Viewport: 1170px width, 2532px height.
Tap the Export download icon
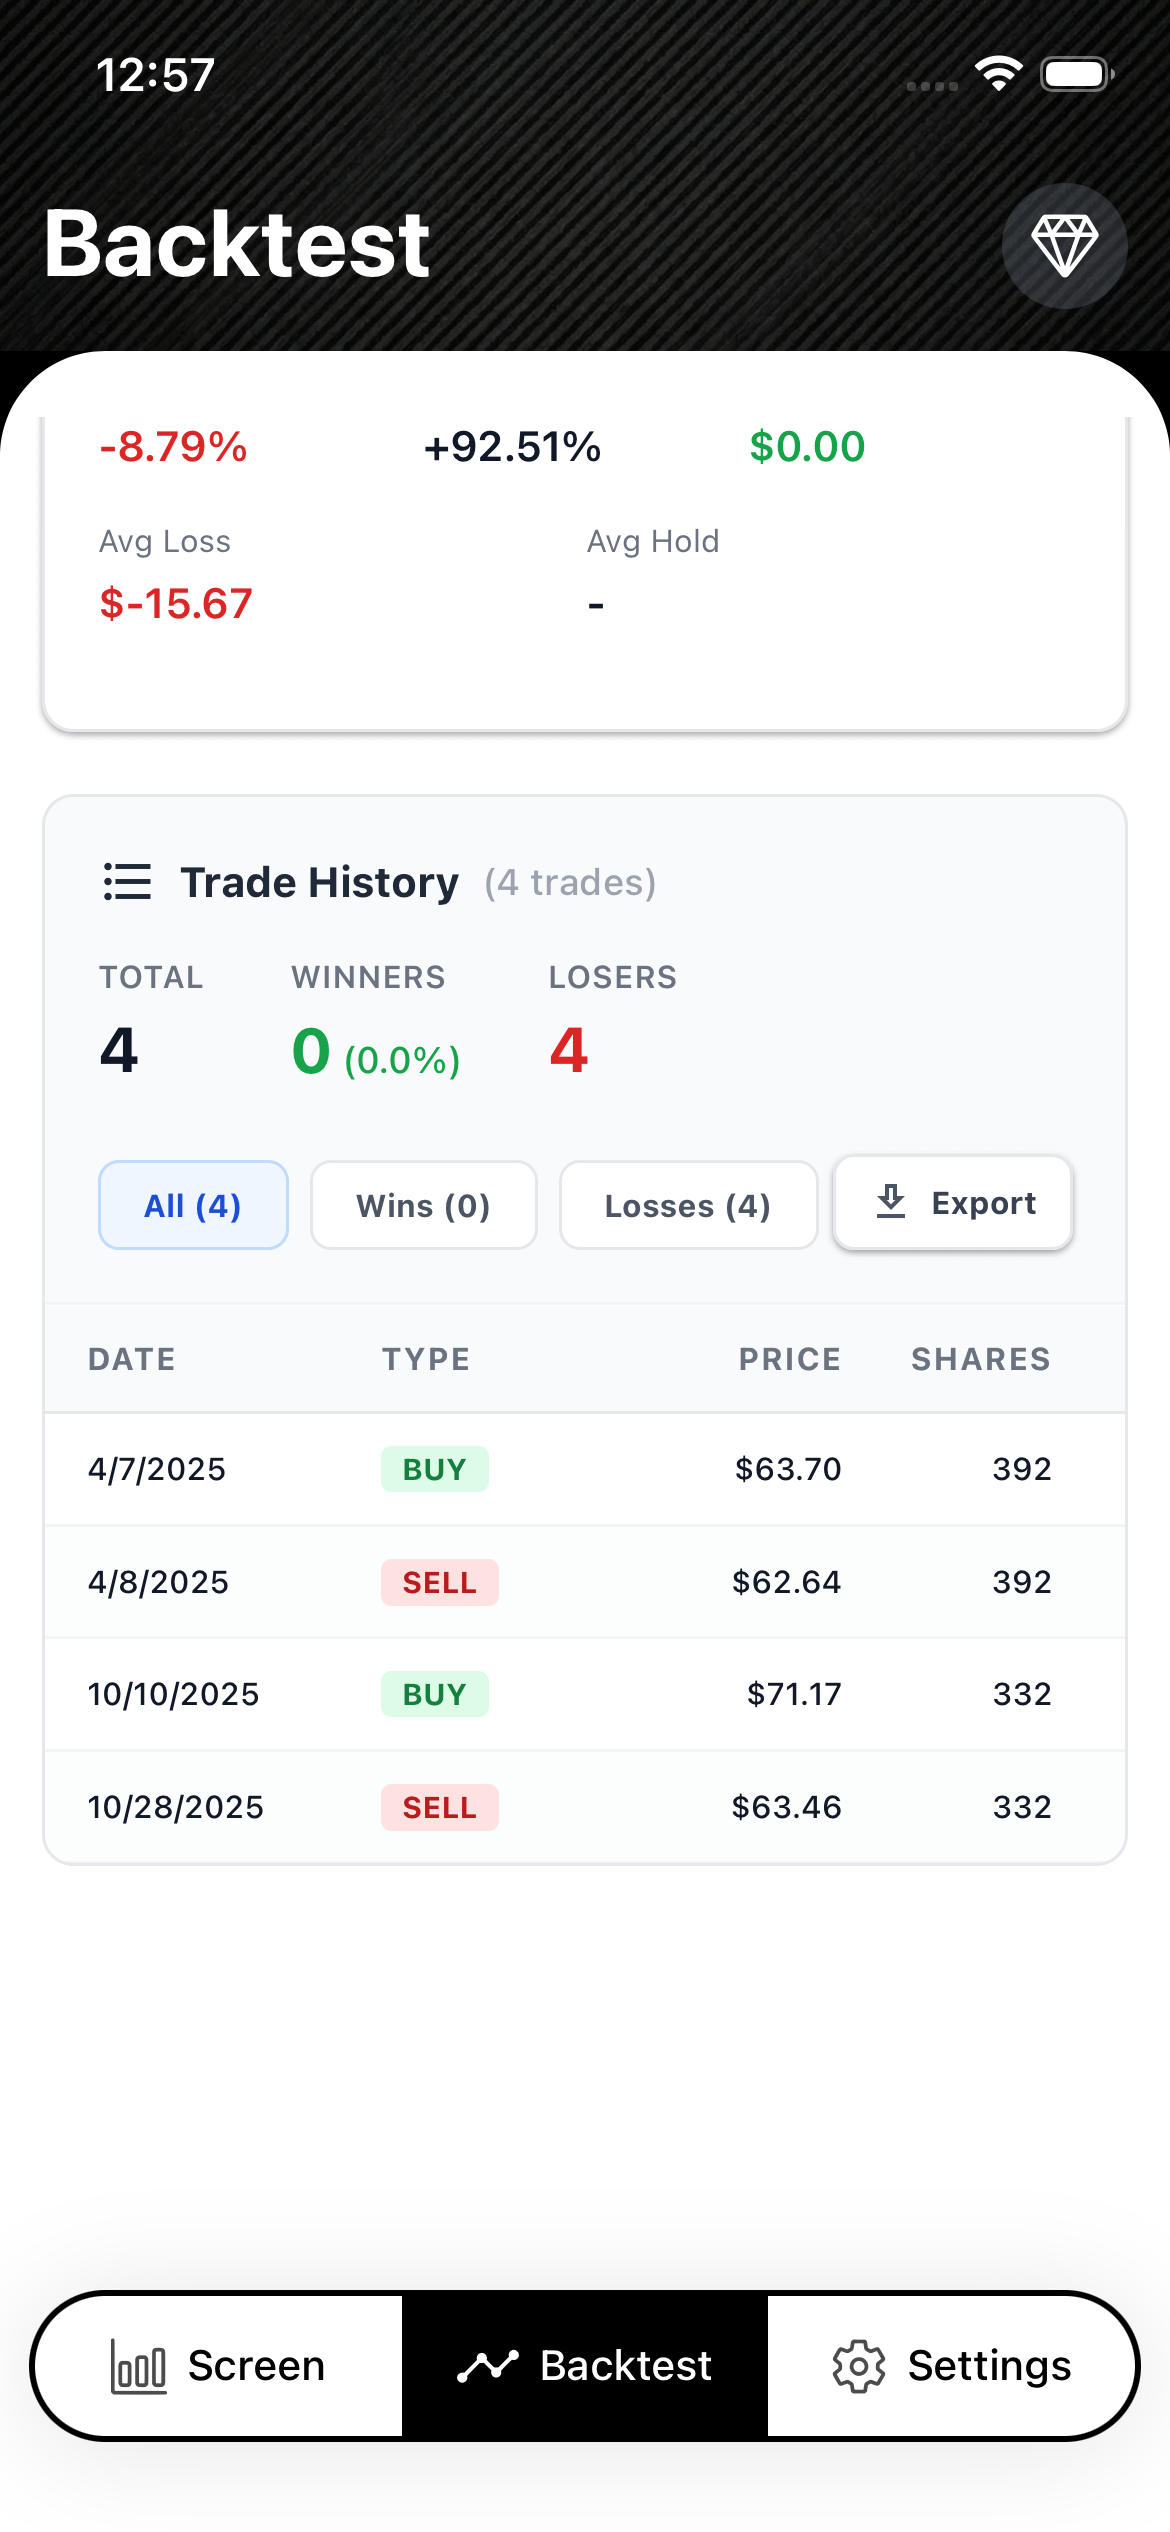coord(890,1202)
